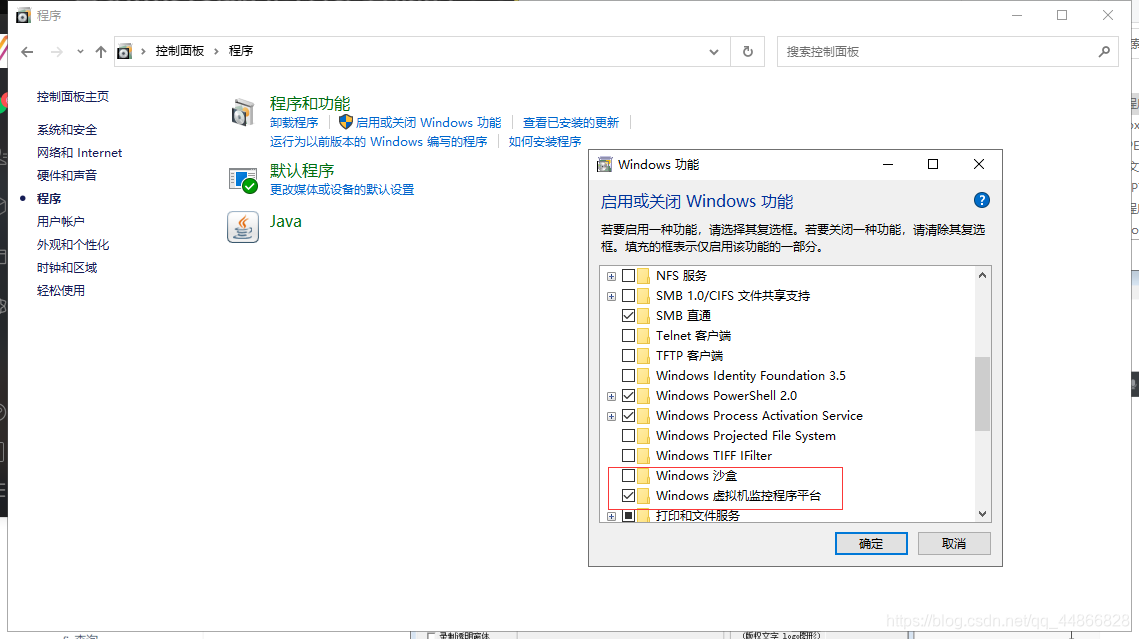Click the Default Programs icon

point(243,180)
